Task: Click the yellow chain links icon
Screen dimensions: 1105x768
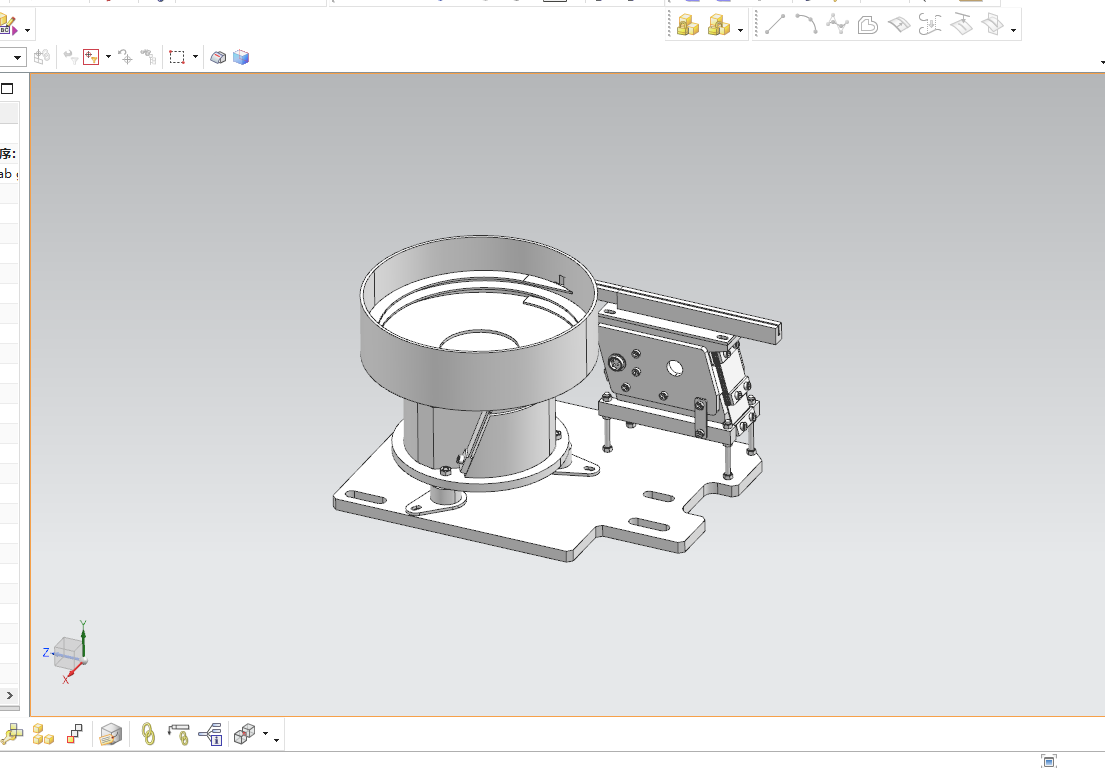Action: pos(148,735)
